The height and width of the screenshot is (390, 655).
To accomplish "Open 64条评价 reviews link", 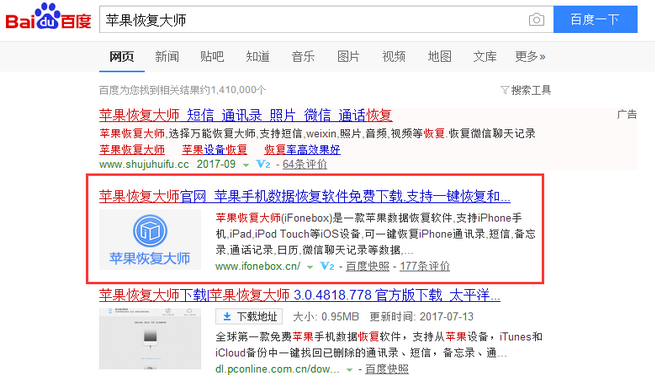I will click(x=305, y=165).
